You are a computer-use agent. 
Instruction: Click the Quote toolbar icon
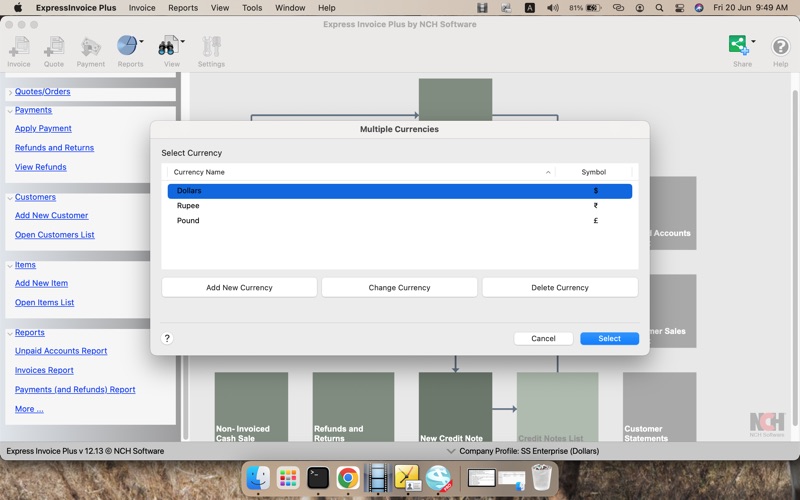pos(54,46)
